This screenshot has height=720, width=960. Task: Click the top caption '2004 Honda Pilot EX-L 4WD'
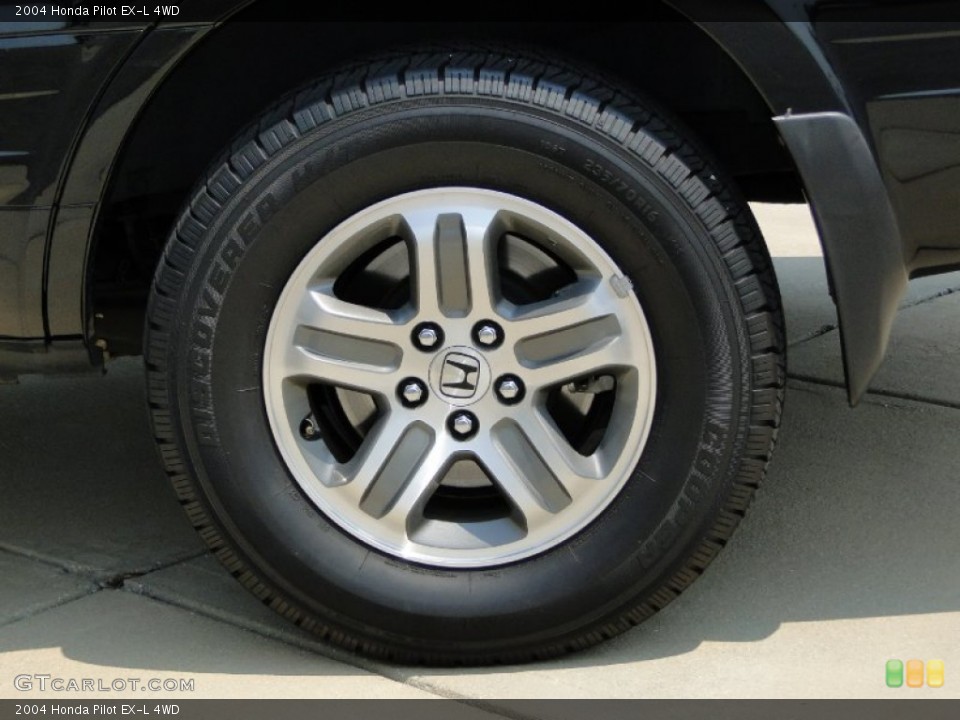pos(97,10)
